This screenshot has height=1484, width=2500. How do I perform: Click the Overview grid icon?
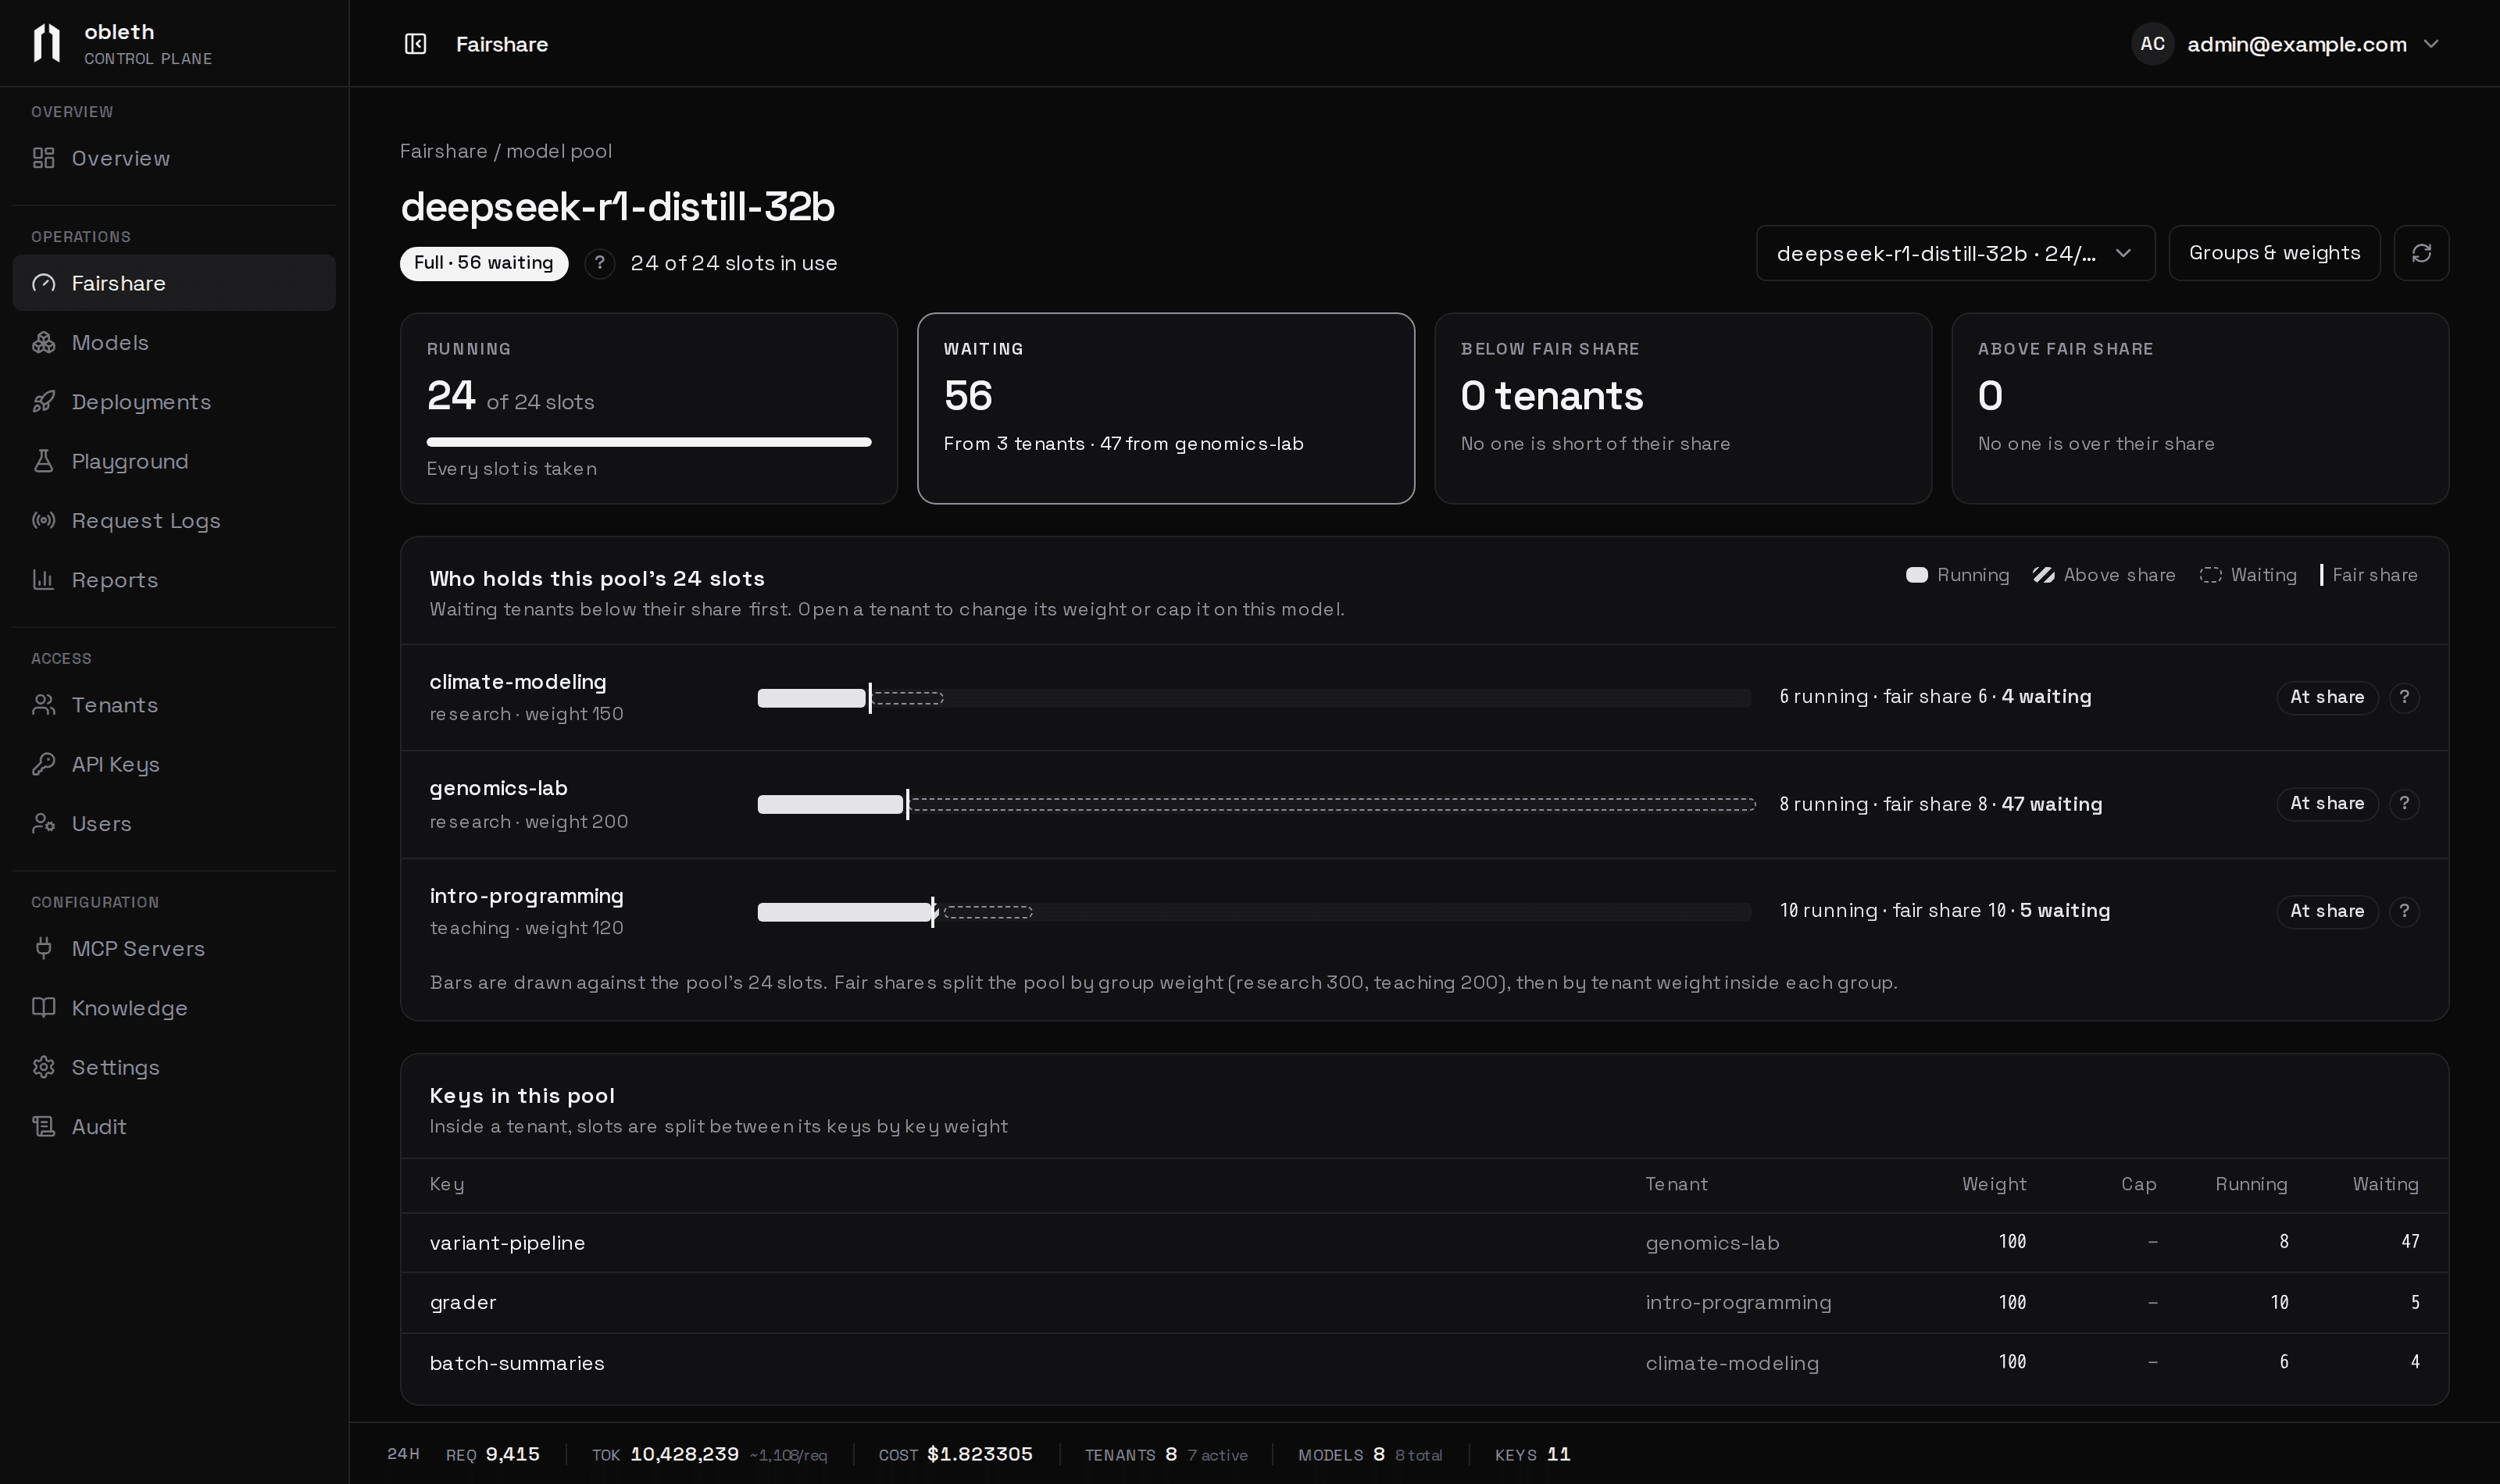[43, 158]
